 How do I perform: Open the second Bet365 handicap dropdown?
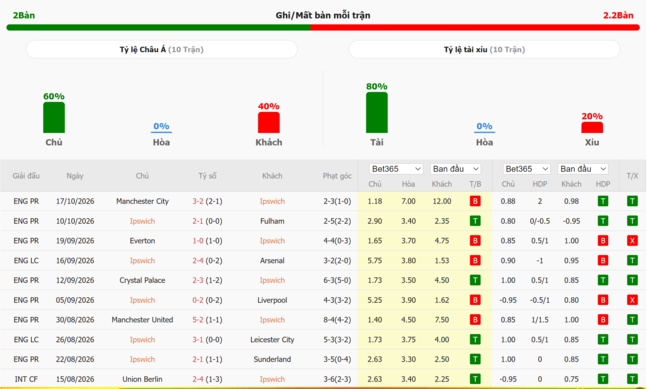click(526, 169)
